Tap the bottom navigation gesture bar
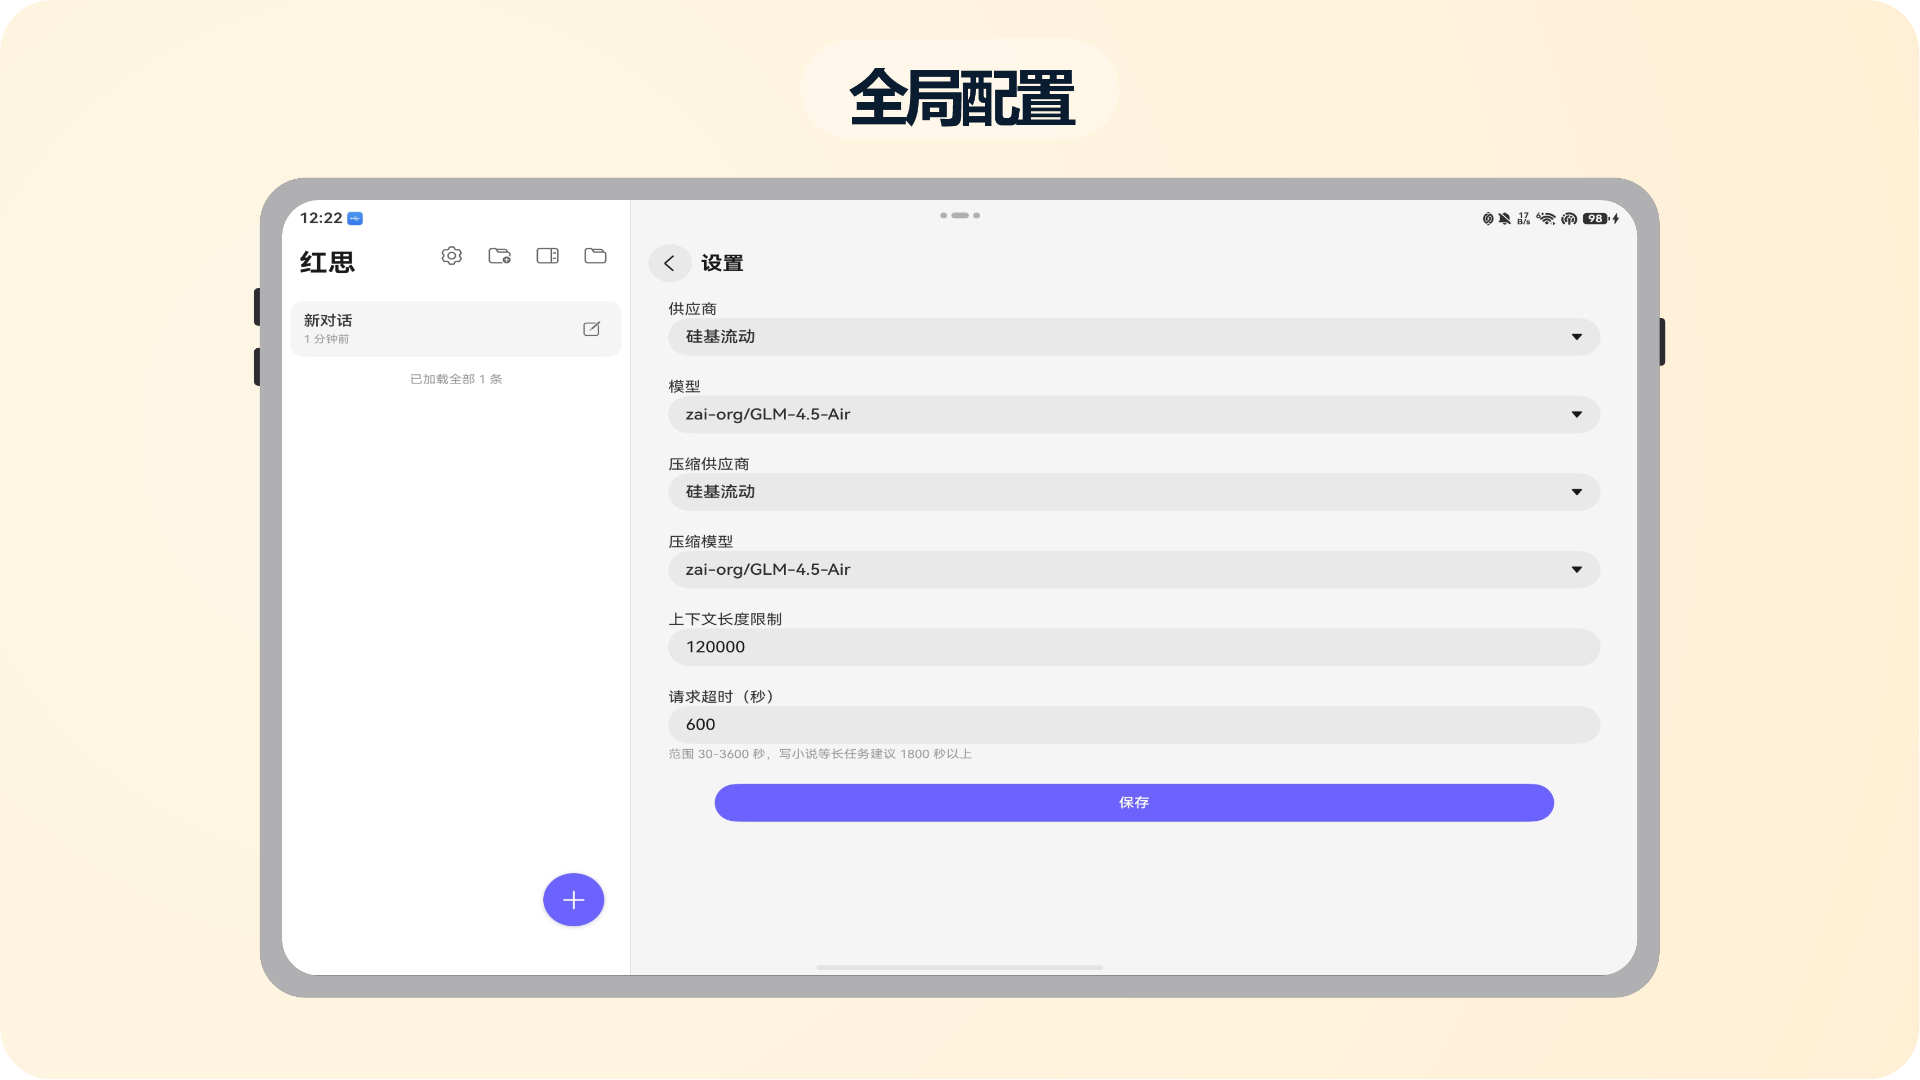 960,967
